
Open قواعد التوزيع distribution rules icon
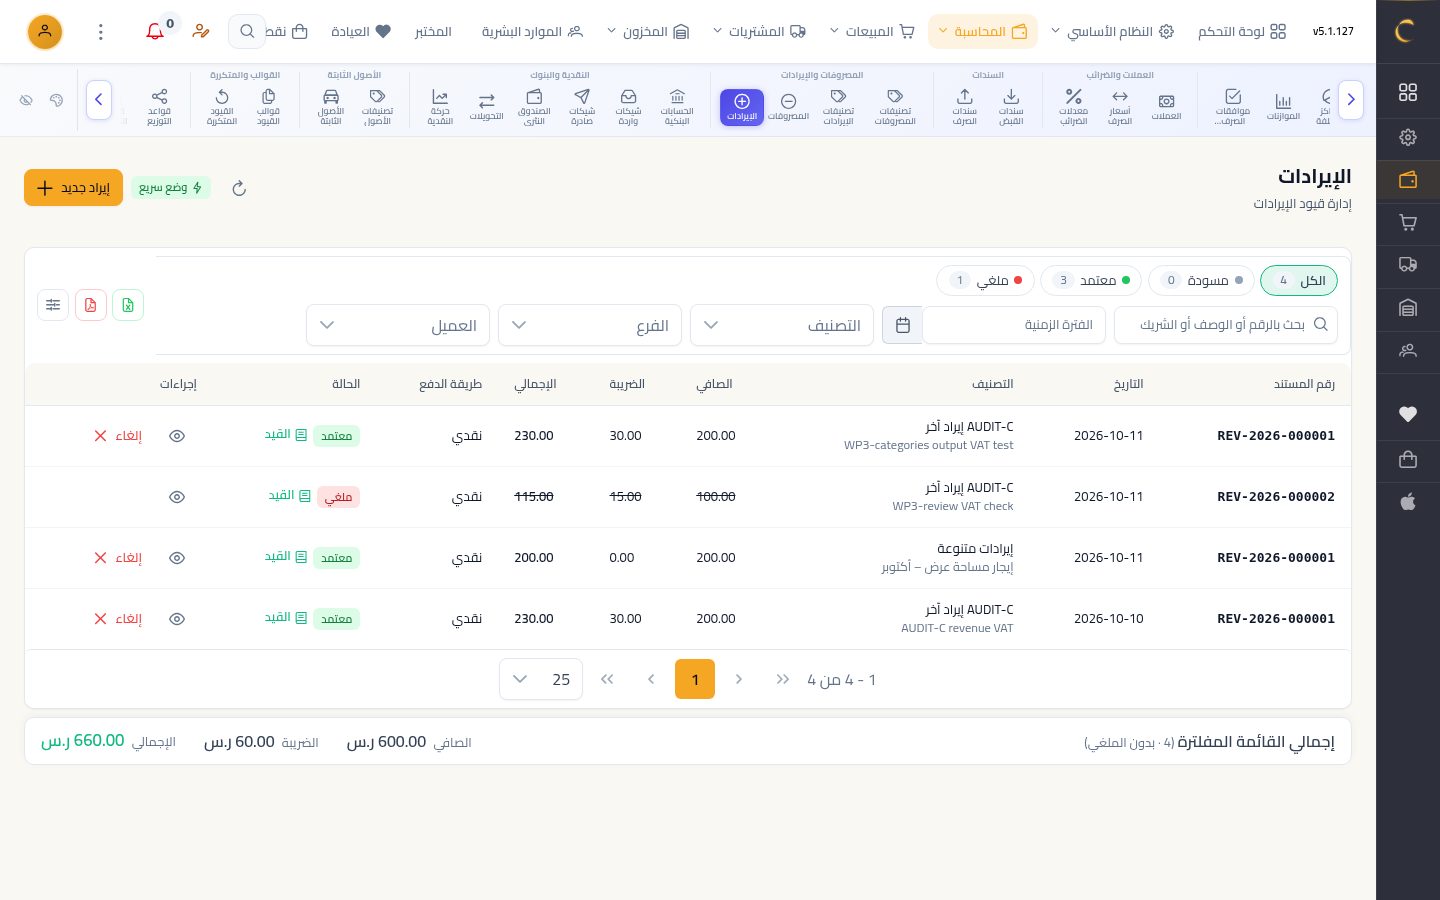click(x=160, y=106)
